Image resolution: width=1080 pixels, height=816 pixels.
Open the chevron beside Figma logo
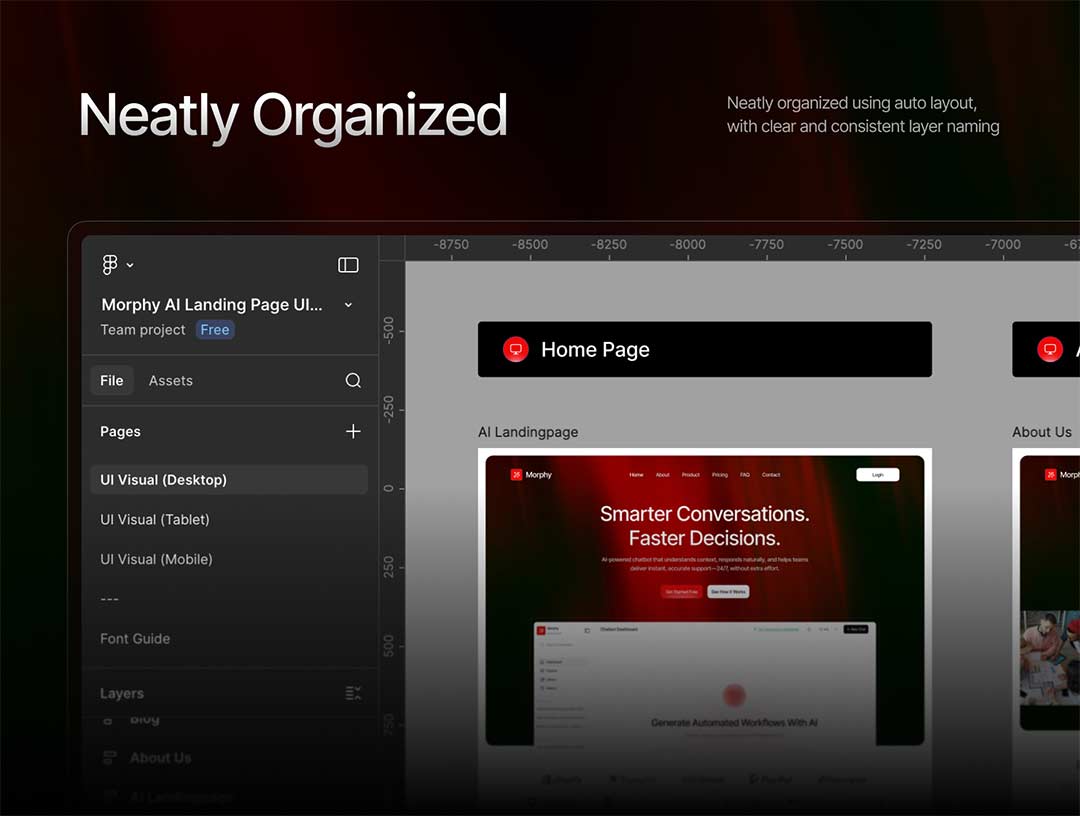point(130,265)
